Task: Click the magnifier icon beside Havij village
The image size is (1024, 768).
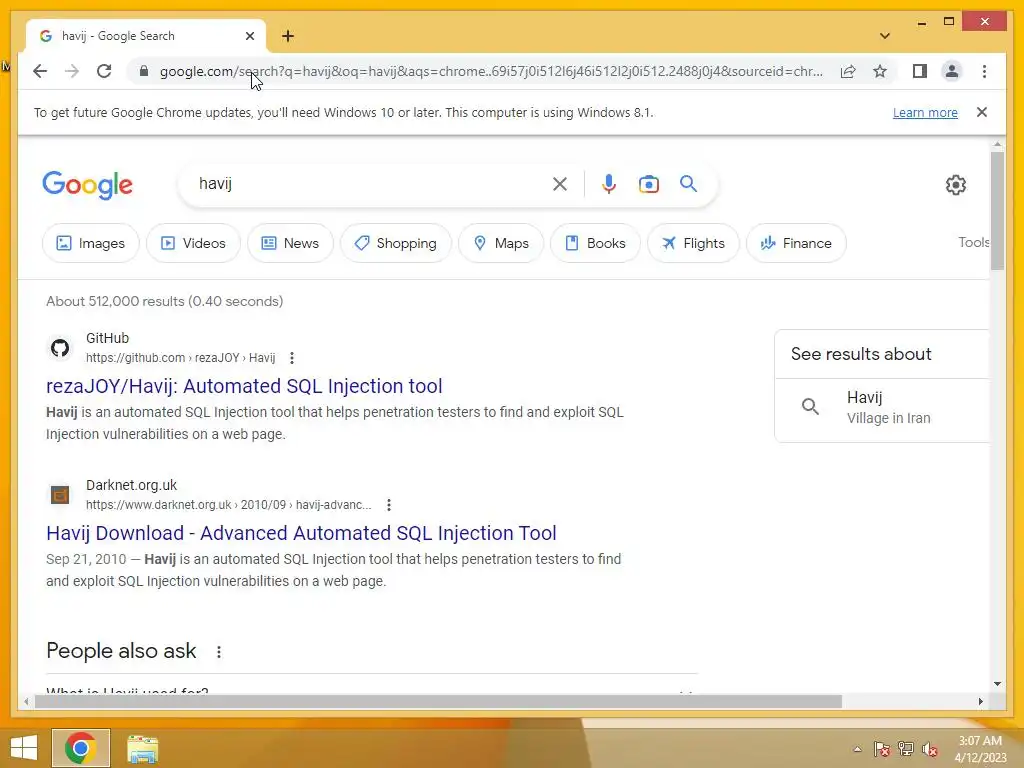Action: [810, 407]
